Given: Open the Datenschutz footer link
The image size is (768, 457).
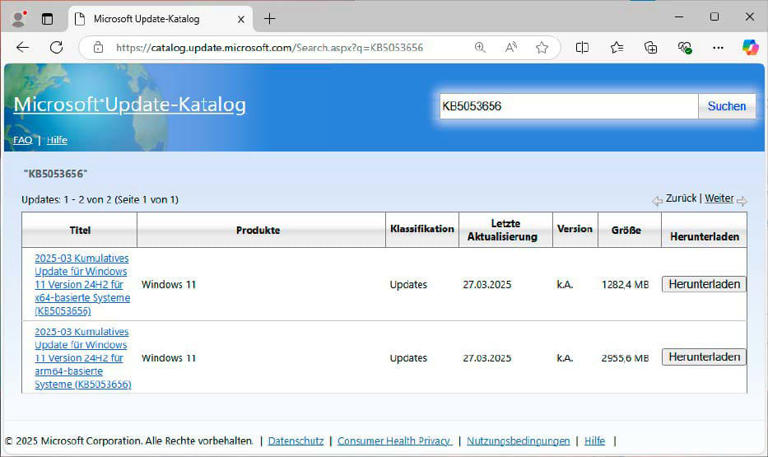Looking at the screenshot, I should (297, 440).
